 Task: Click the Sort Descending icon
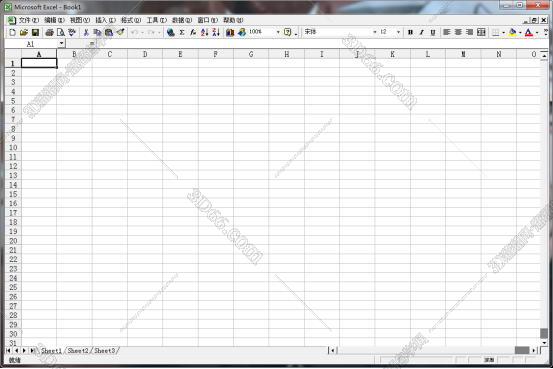coord(216,32)
